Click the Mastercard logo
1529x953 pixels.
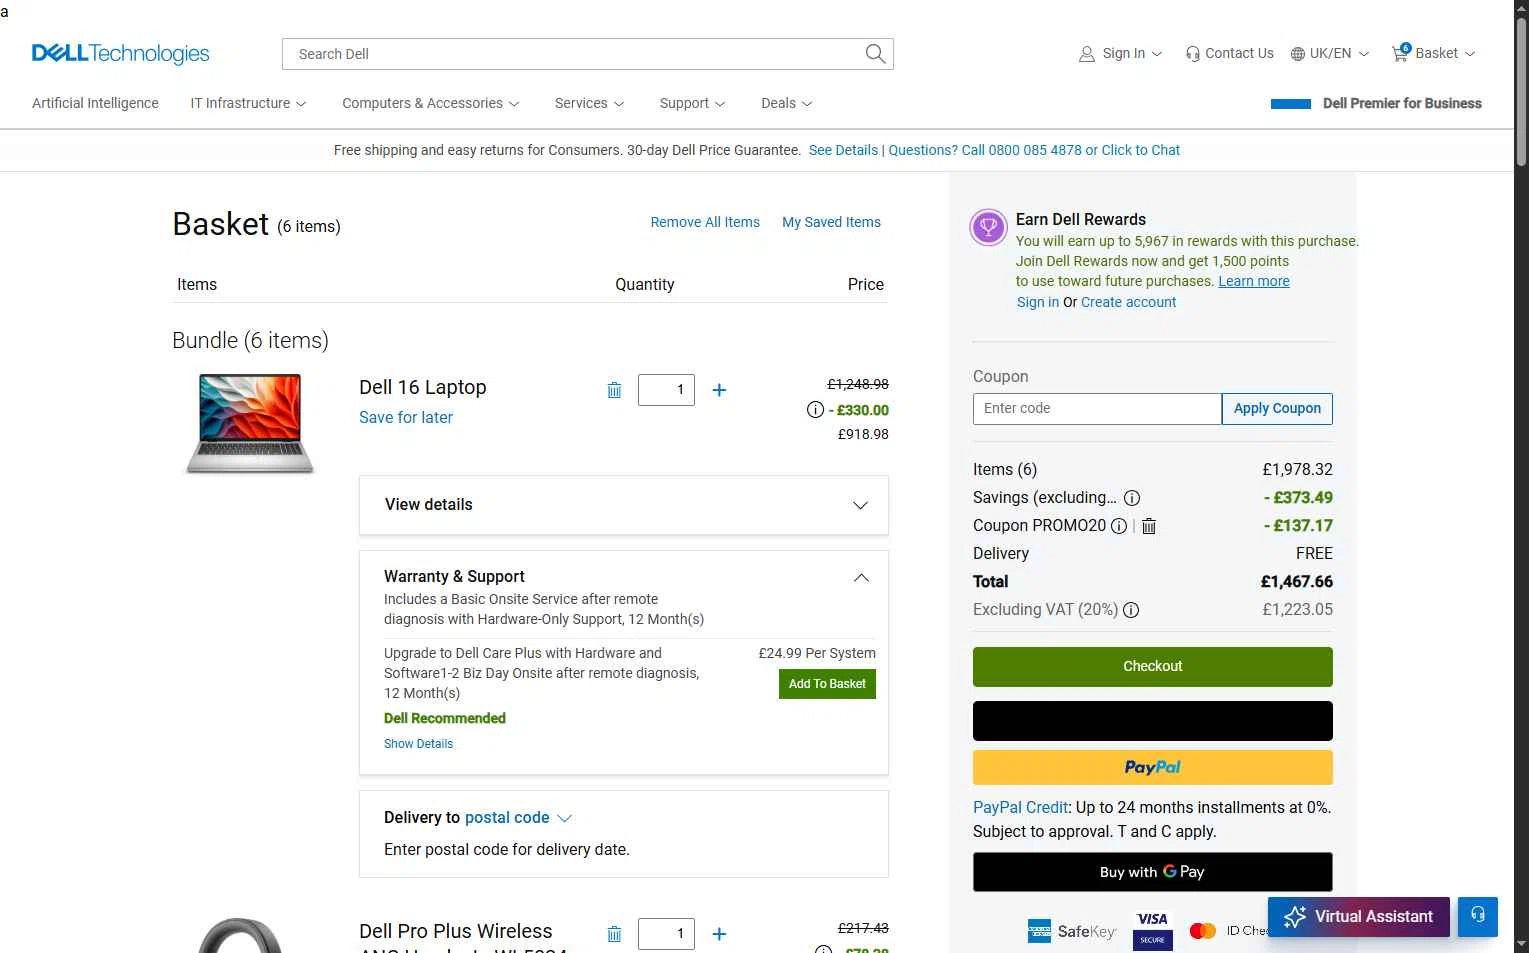[x=1202, y=931]
